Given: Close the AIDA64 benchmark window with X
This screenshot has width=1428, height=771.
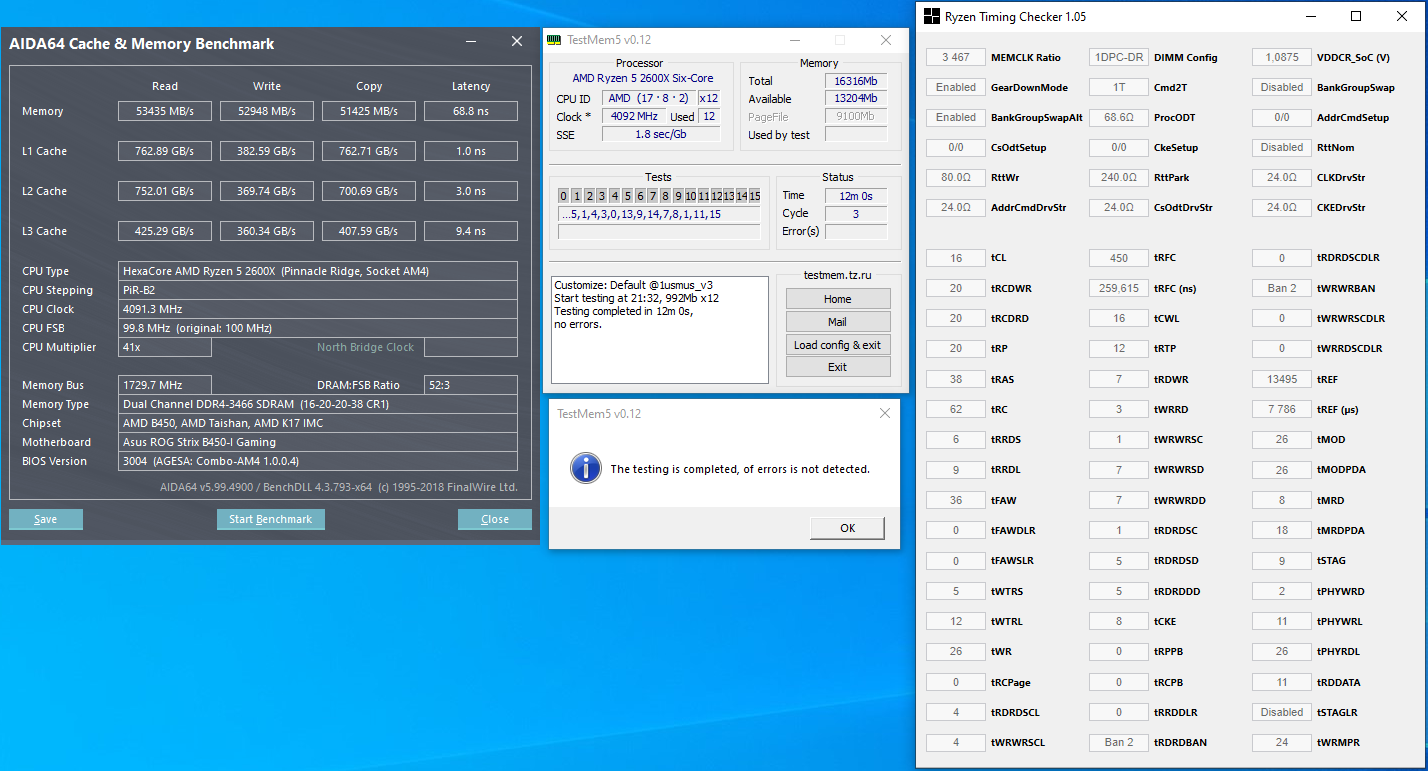Looking at the screenshot, I should tap(517, 42).
